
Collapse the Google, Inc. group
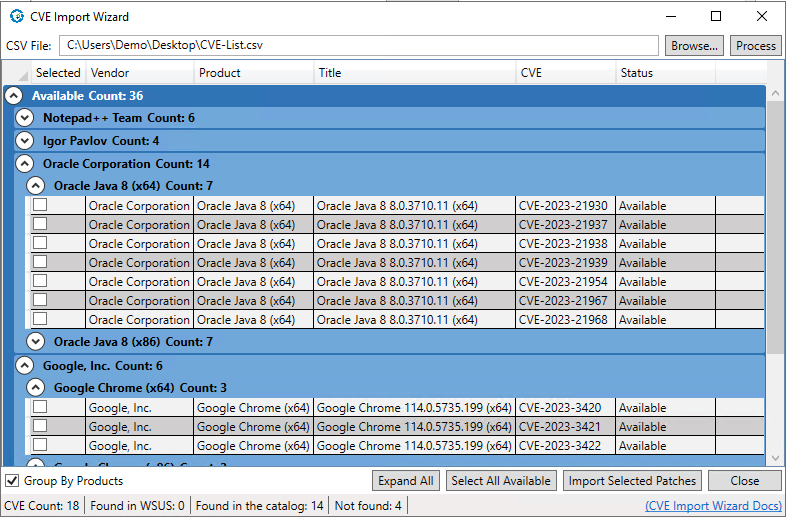[x=25, y=366]
